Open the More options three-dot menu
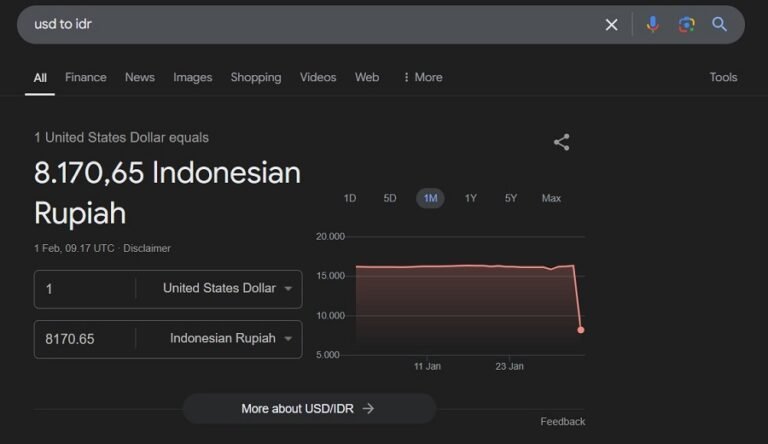 pyautogui.click(x=423, y=77)
